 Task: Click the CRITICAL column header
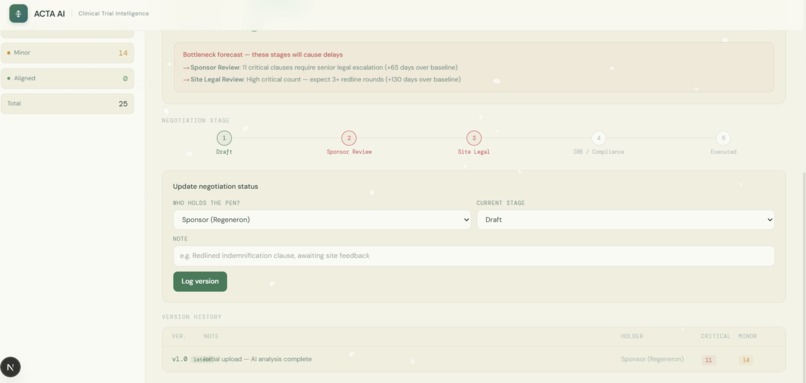[x=716, y=336]
